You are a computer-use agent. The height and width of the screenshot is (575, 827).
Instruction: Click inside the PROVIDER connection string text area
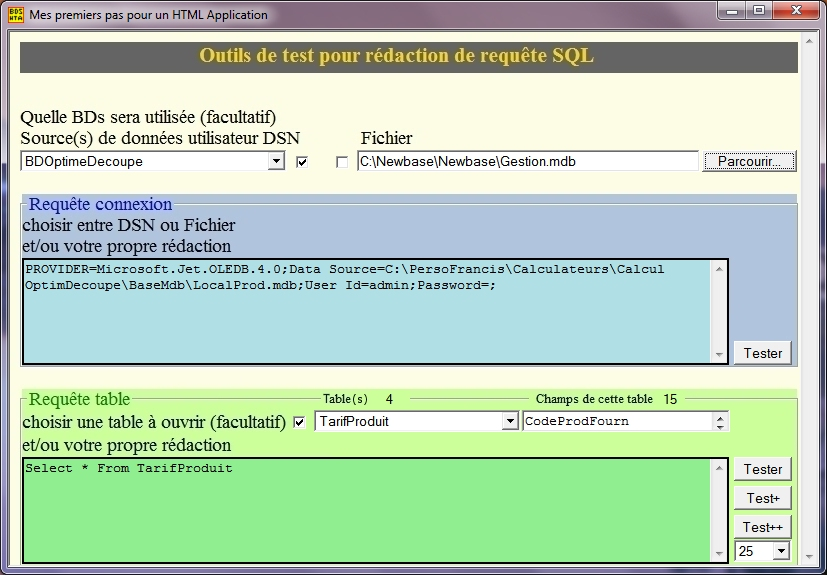coord(366,311)
